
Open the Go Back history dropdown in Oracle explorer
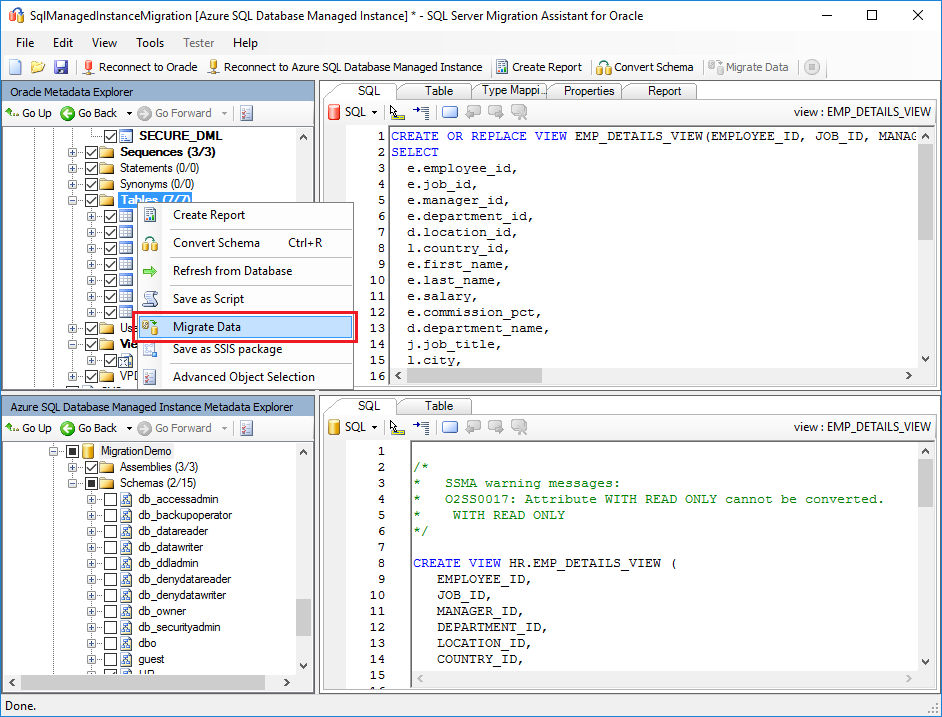129,113
